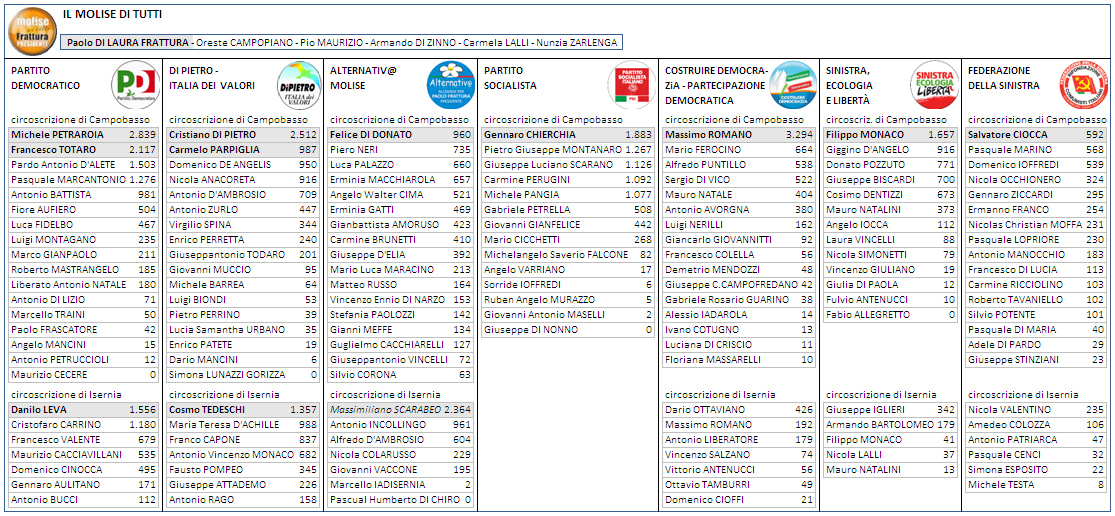Viewport: 1115px width, 516px height.
Task: Click the Federazione della Sinistra emblem
Action: click(1083, 84)
